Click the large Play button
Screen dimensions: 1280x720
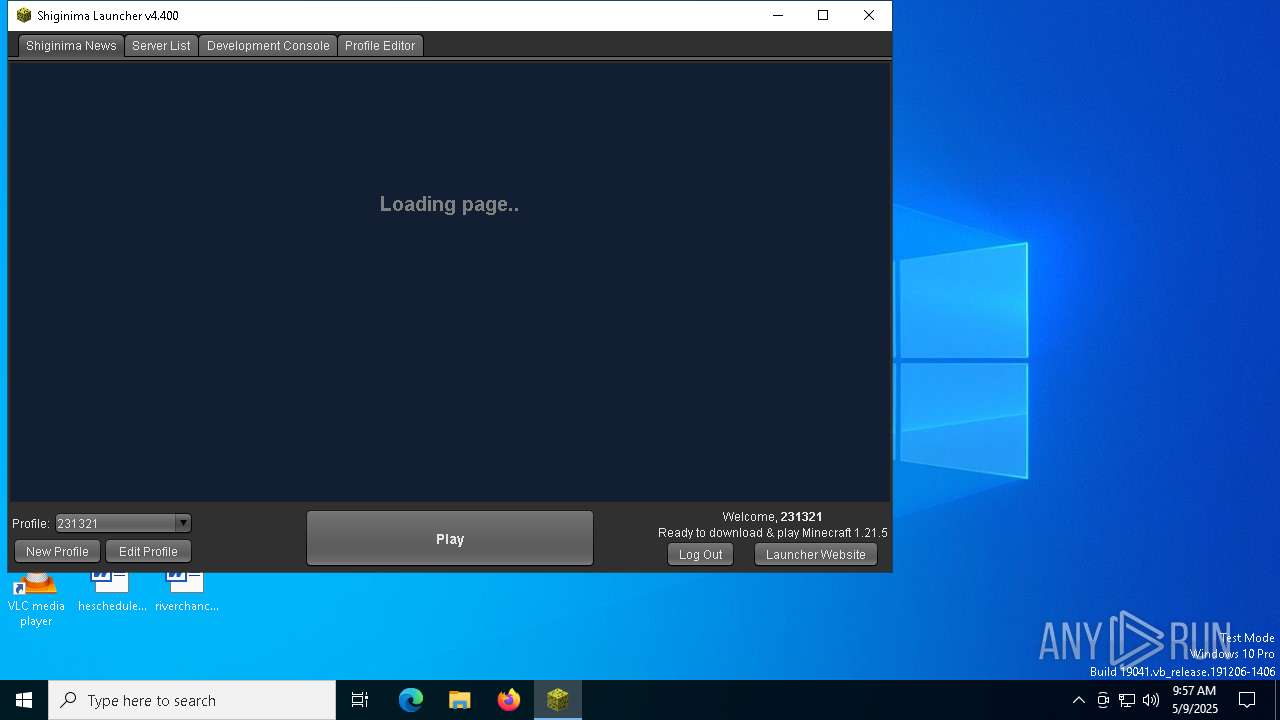point(450,538)
